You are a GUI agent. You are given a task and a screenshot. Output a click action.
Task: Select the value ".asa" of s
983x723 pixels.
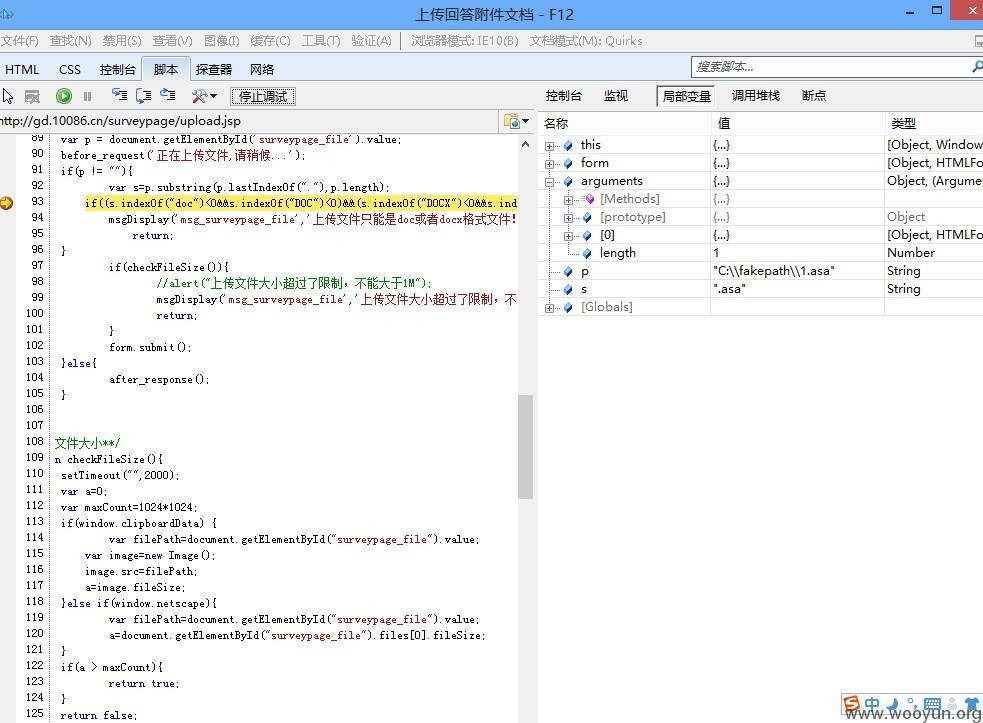[x=729, y=289]
